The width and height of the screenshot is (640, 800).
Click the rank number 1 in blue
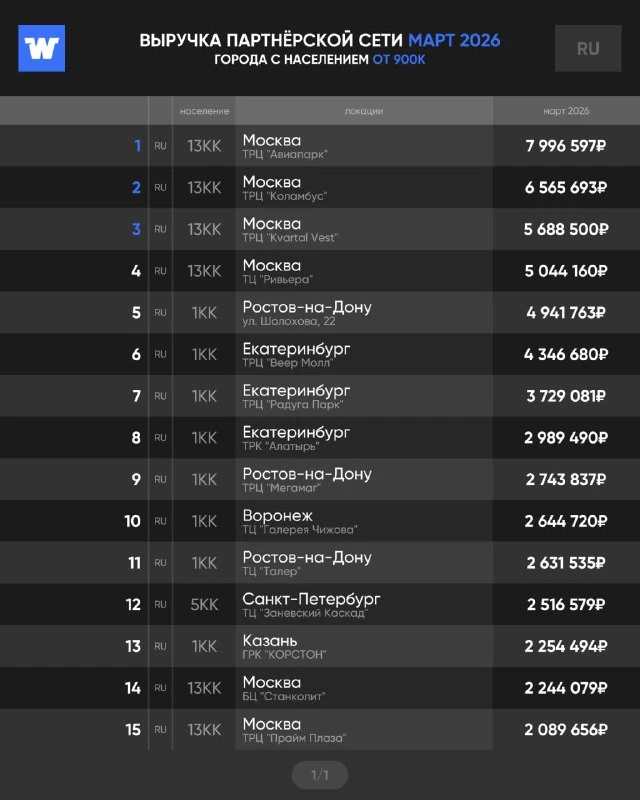pos(137,146)
